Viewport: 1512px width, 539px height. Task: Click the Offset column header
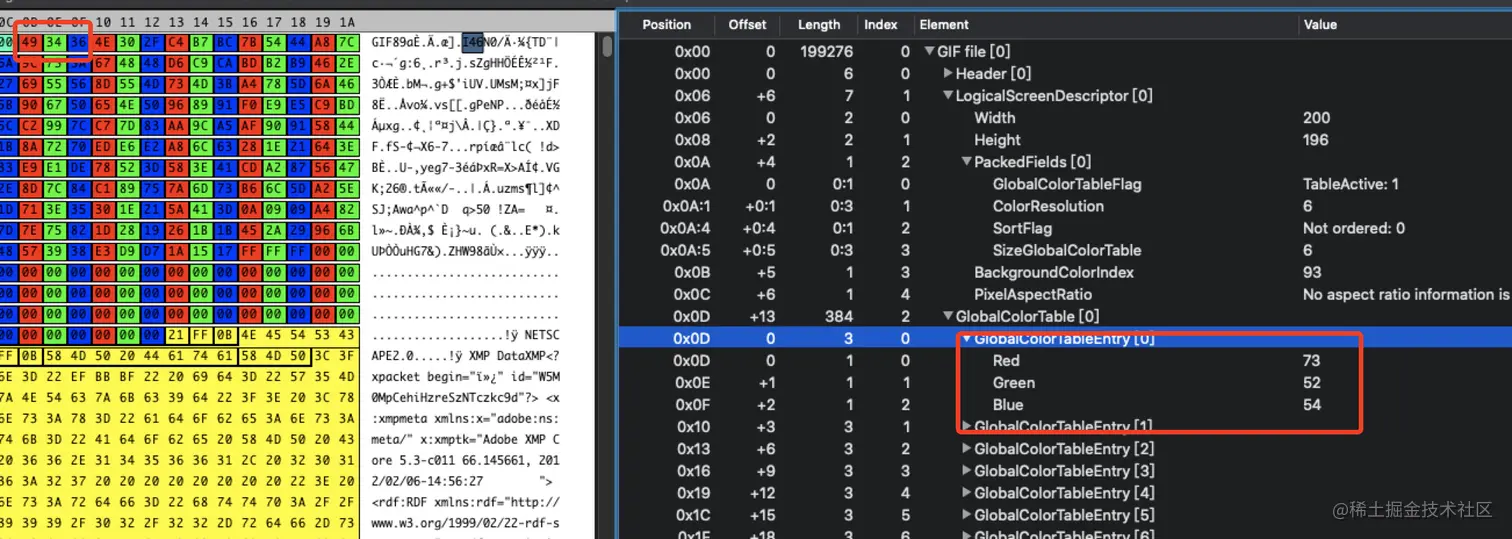(747, 25)
